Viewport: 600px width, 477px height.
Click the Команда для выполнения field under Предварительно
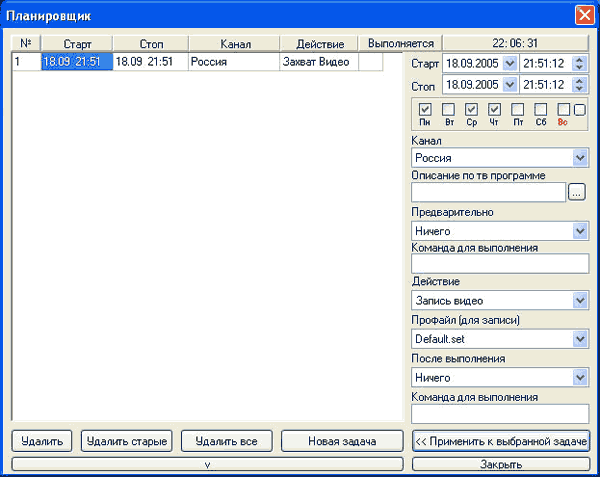(x=500, y=264)
